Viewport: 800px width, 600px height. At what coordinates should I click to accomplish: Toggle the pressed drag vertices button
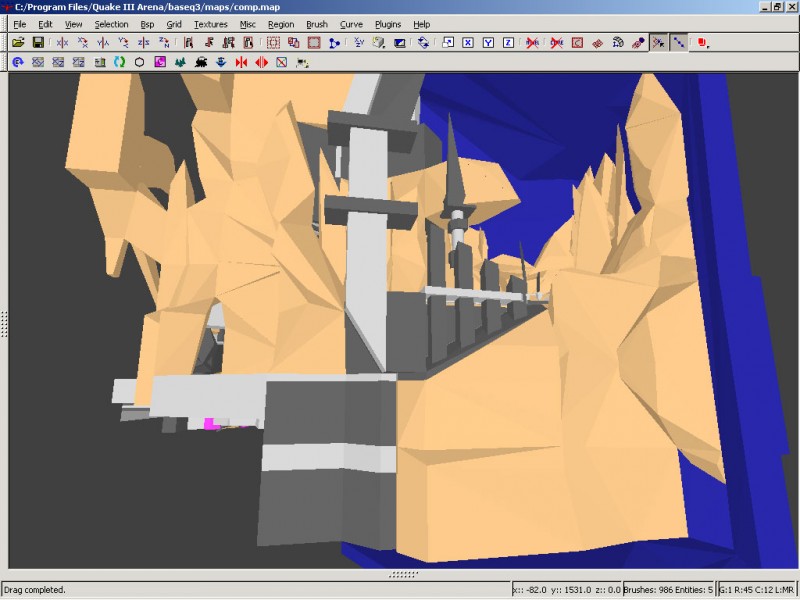[658, 43]
